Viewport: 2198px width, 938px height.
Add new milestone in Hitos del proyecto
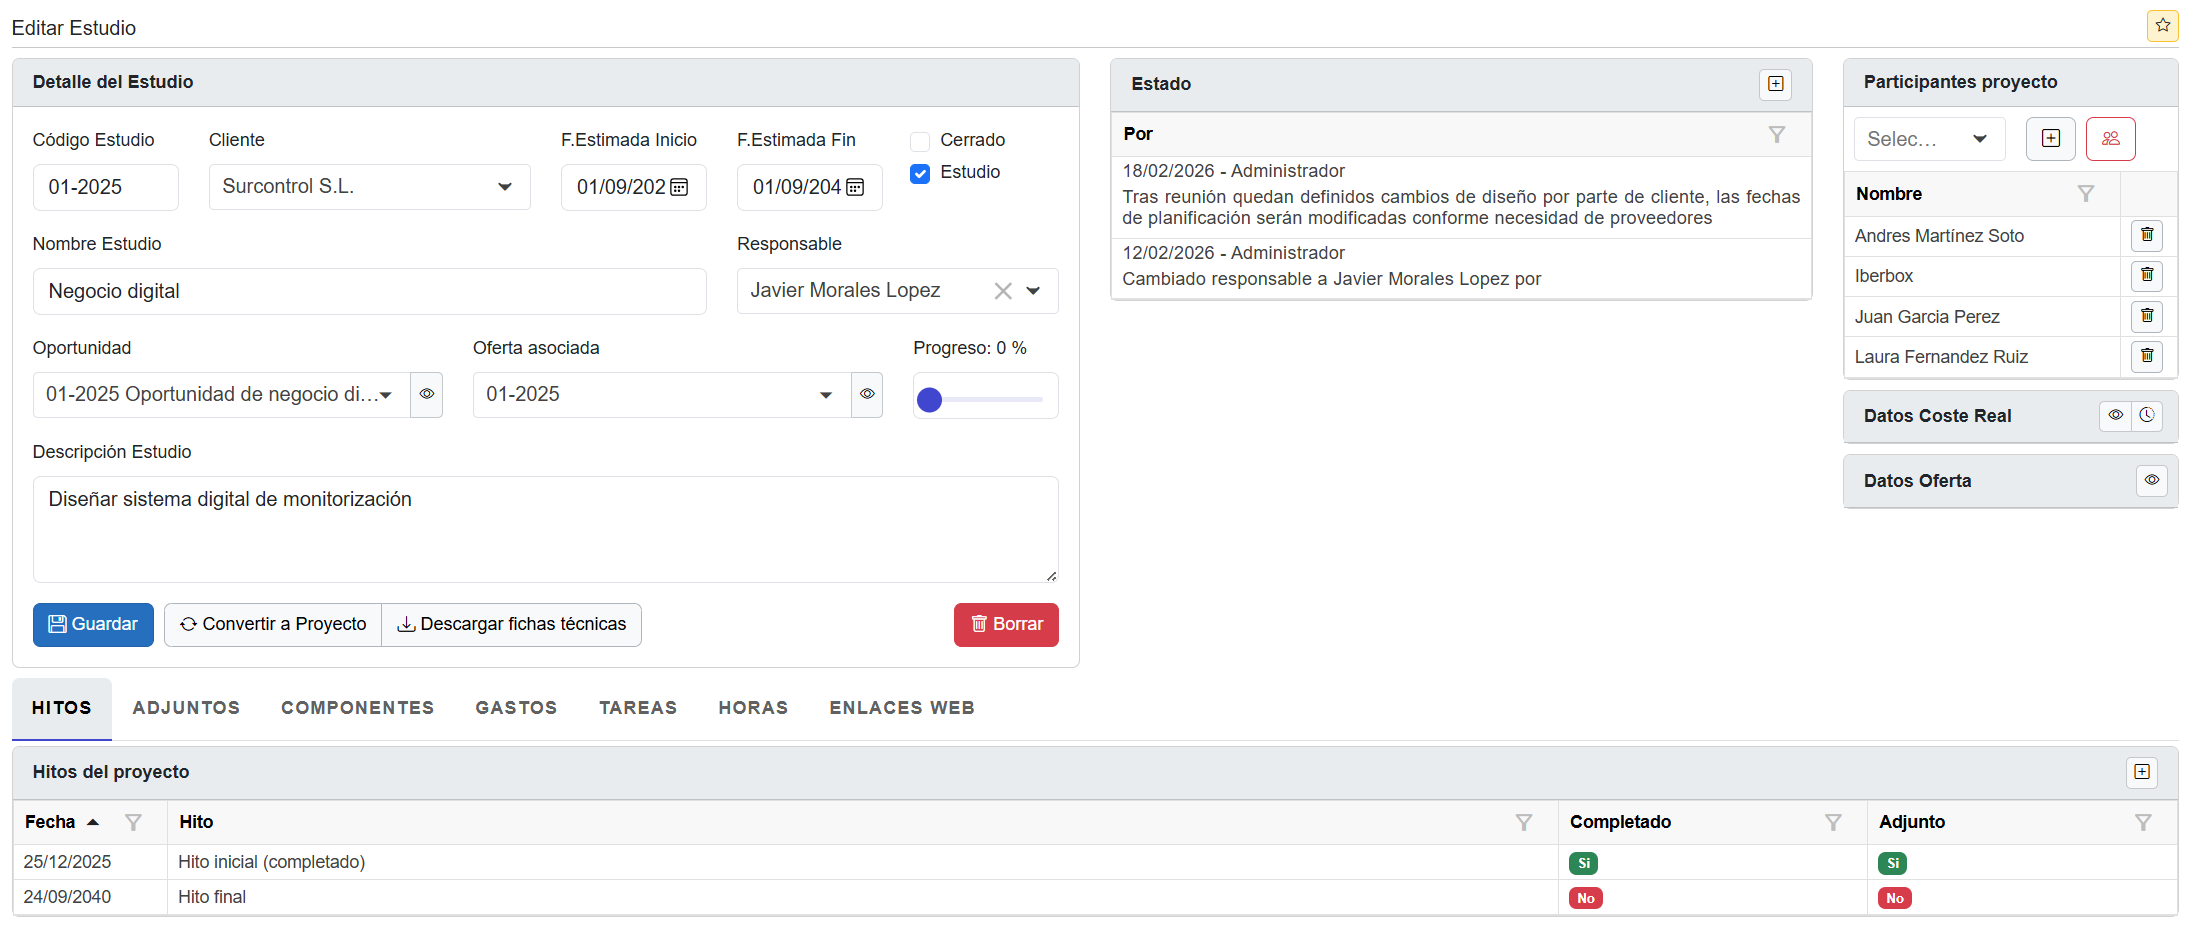click(x=2141, y=772)
